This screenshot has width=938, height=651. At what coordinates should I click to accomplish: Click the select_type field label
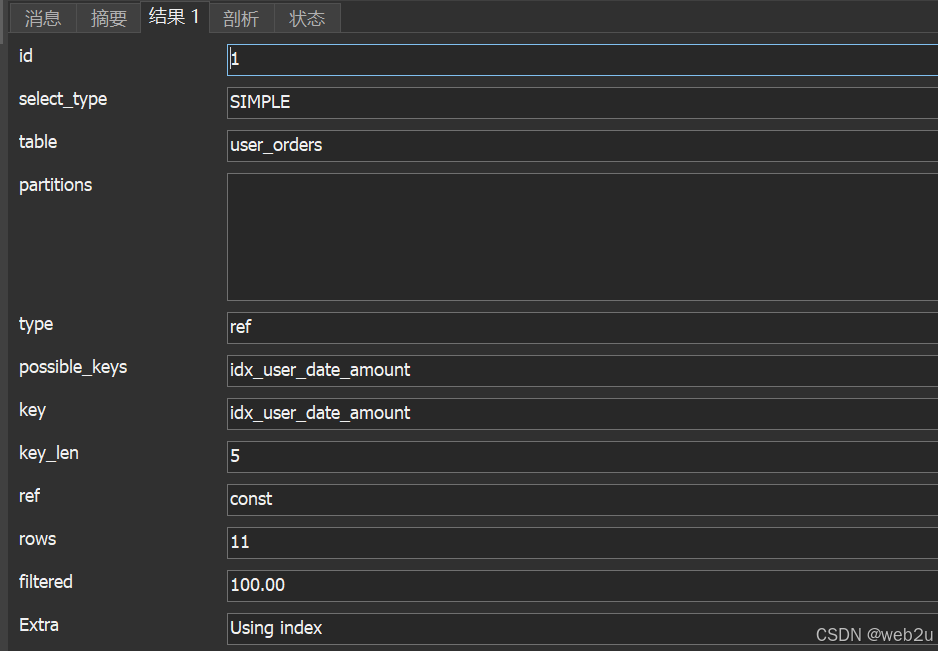(63, 99)
